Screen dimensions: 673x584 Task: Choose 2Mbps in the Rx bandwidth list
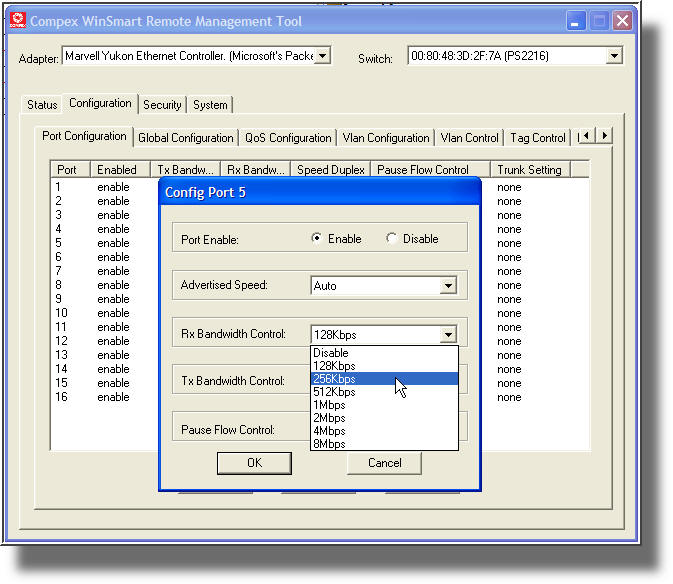[384, 418]
